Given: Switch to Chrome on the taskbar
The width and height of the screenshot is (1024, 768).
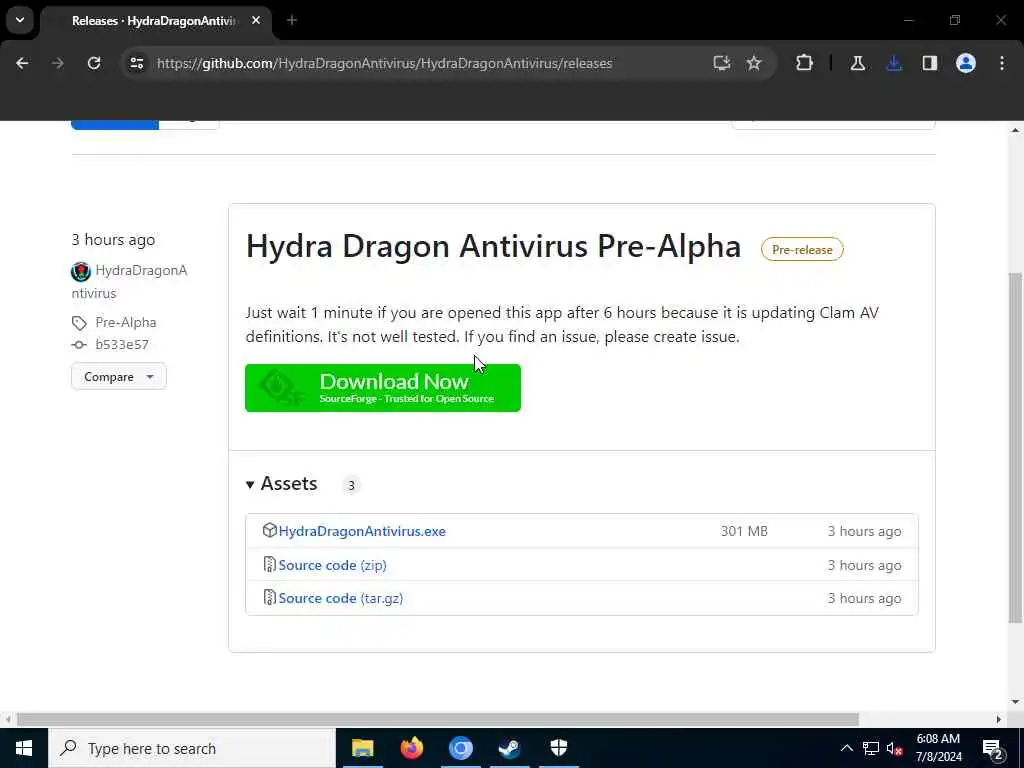Looking at the screenshot, I should (460, 748).
